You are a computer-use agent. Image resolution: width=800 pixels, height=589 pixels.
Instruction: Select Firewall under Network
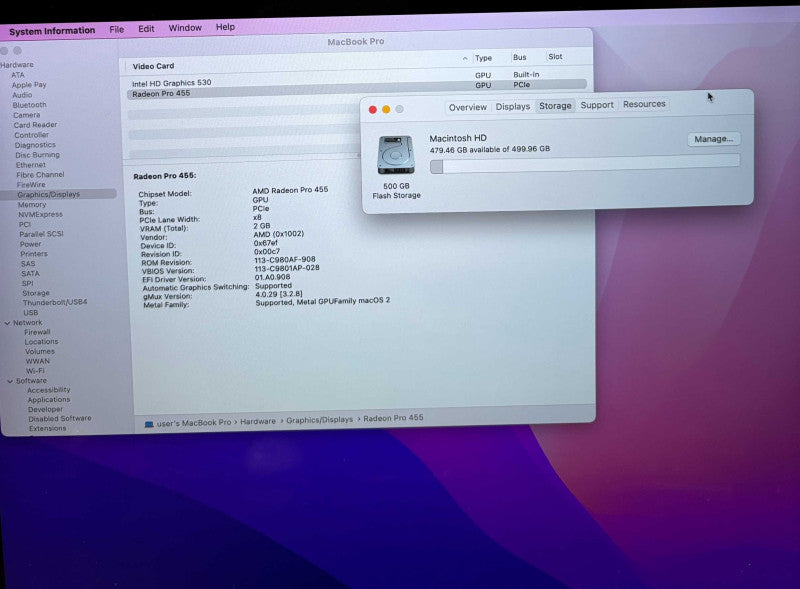point(37,332)
